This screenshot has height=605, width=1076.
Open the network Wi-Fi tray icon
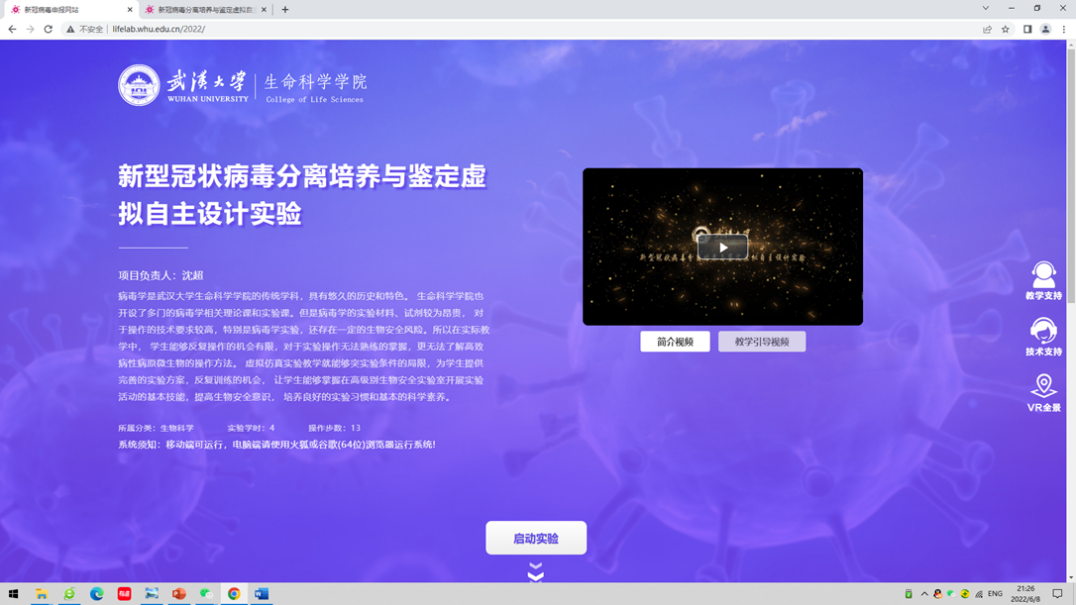pyautogui.click(x=979, y=593)
